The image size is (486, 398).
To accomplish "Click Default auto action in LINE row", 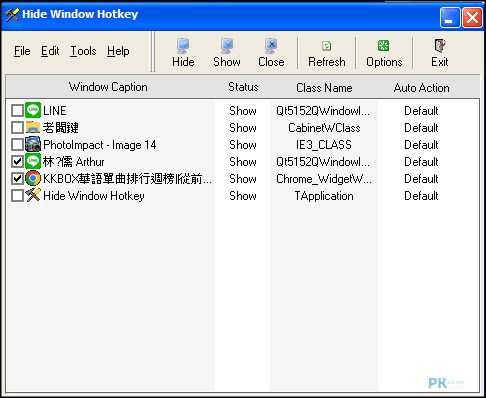I will [421, 111].
